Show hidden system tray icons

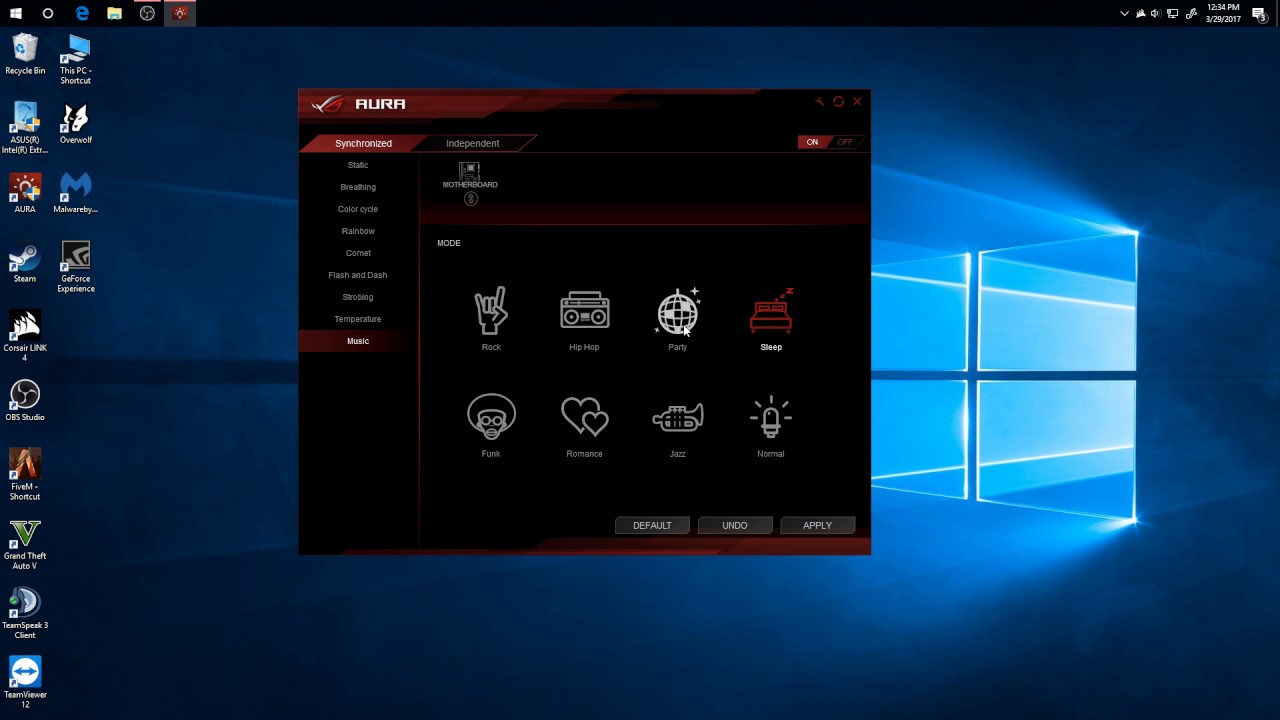coord(1124,14)
